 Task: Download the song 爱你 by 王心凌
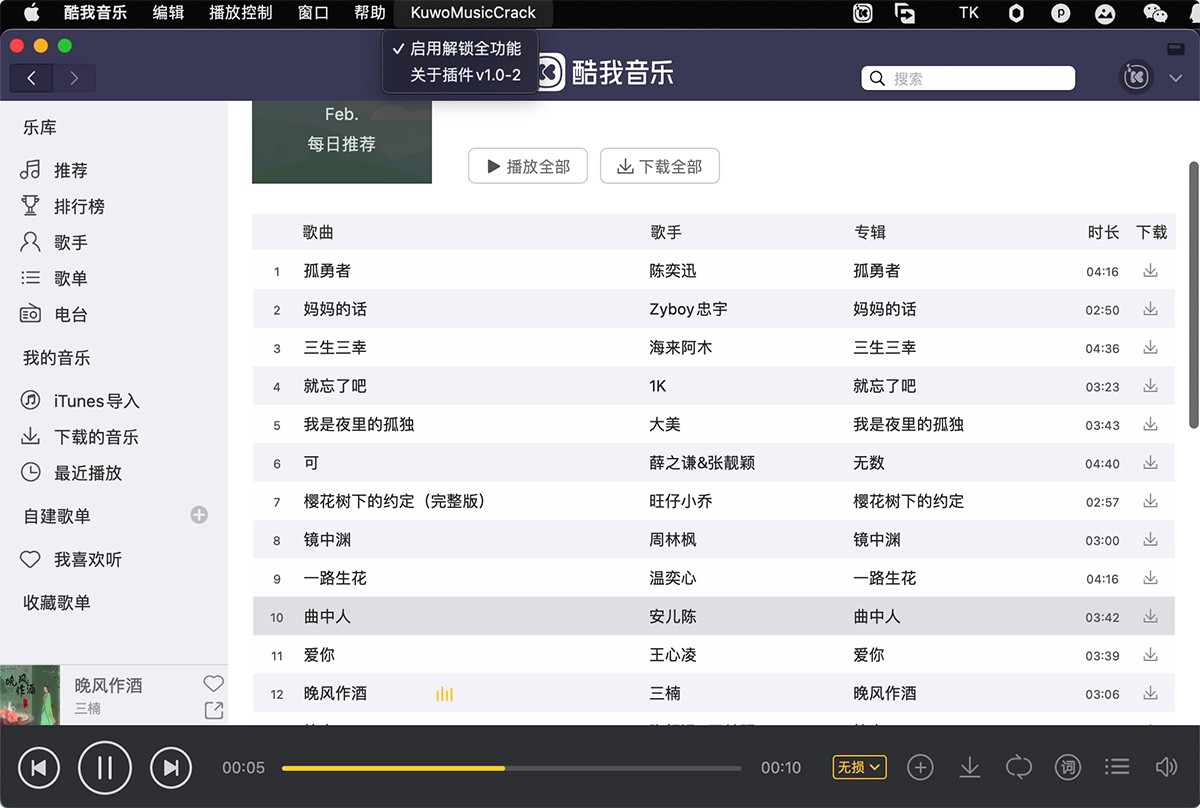pyautogui.click(x=1150, y=655)
